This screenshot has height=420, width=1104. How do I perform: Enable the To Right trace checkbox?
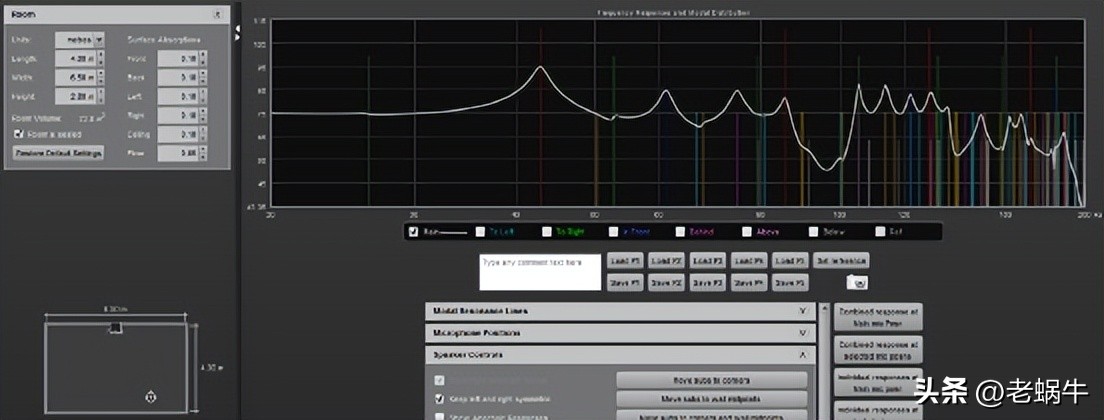click(x=547, y=232)
